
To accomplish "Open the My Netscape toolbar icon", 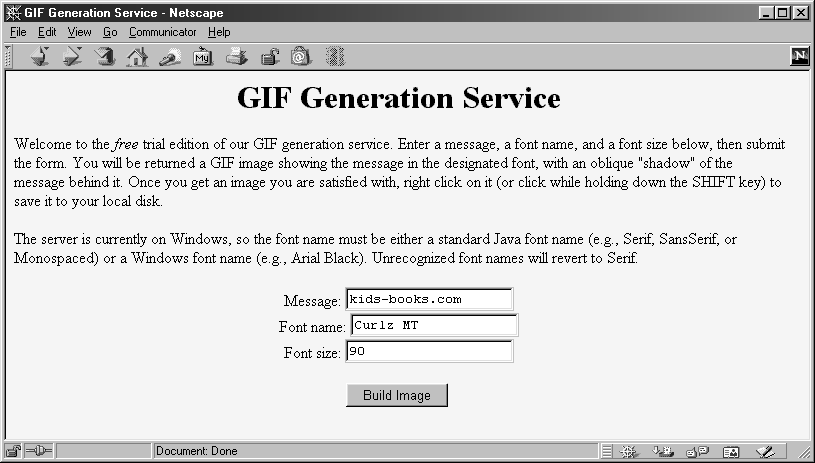I will tap(202, 57).
